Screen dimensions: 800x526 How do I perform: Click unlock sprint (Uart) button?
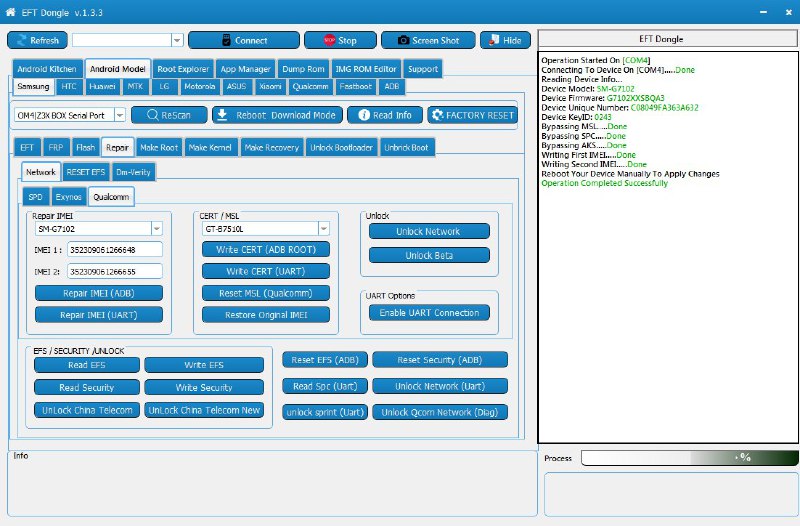325,412
